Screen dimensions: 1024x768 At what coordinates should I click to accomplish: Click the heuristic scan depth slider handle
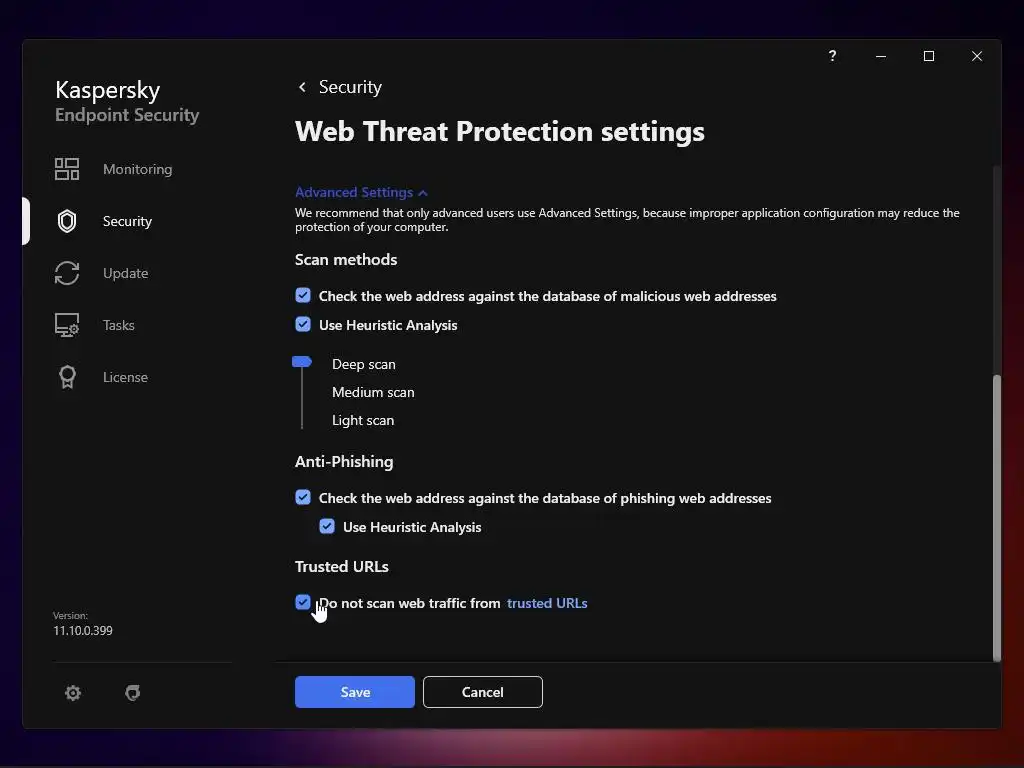click(302, 362)
